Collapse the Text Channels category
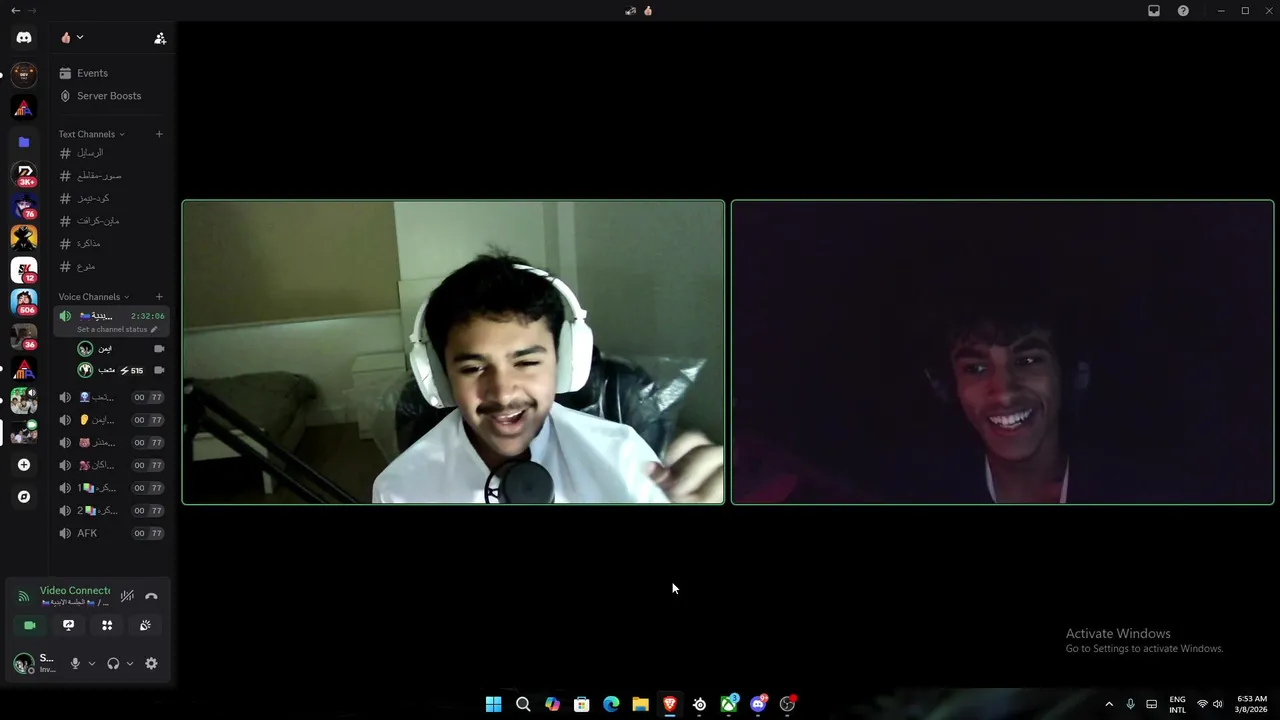 (x=91, y=134)
